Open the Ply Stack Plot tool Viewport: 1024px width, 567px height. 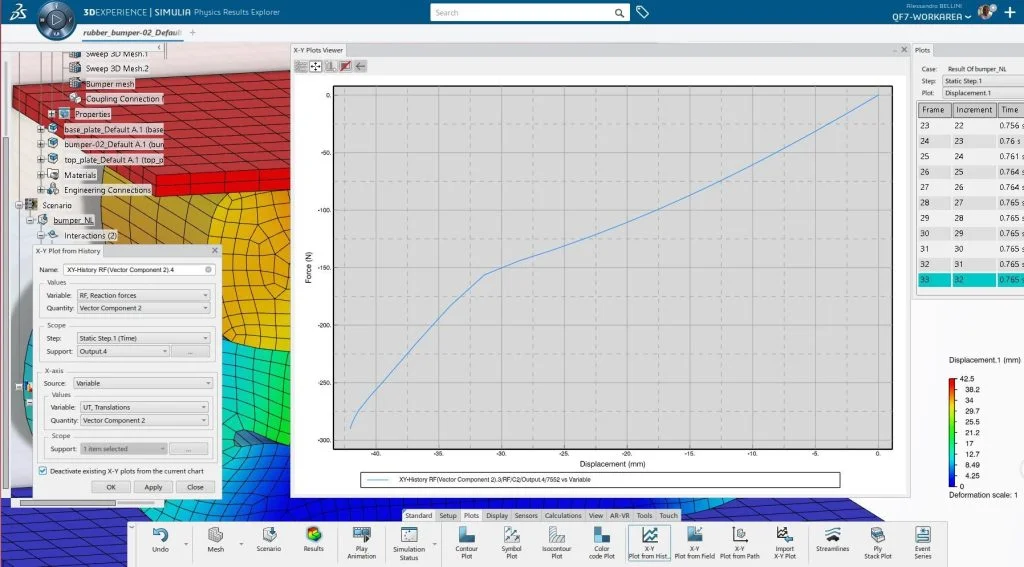click(877, 539)
